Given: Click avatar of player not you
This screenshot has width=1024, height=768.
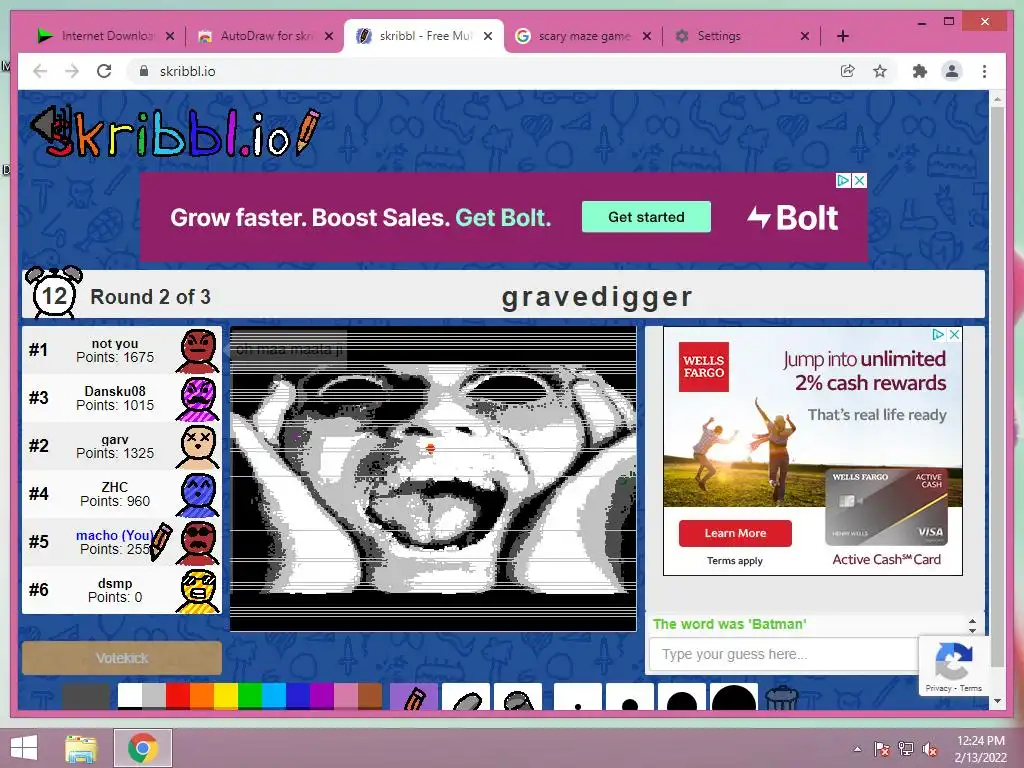Looking at the screenshot, I should [198, 351].
